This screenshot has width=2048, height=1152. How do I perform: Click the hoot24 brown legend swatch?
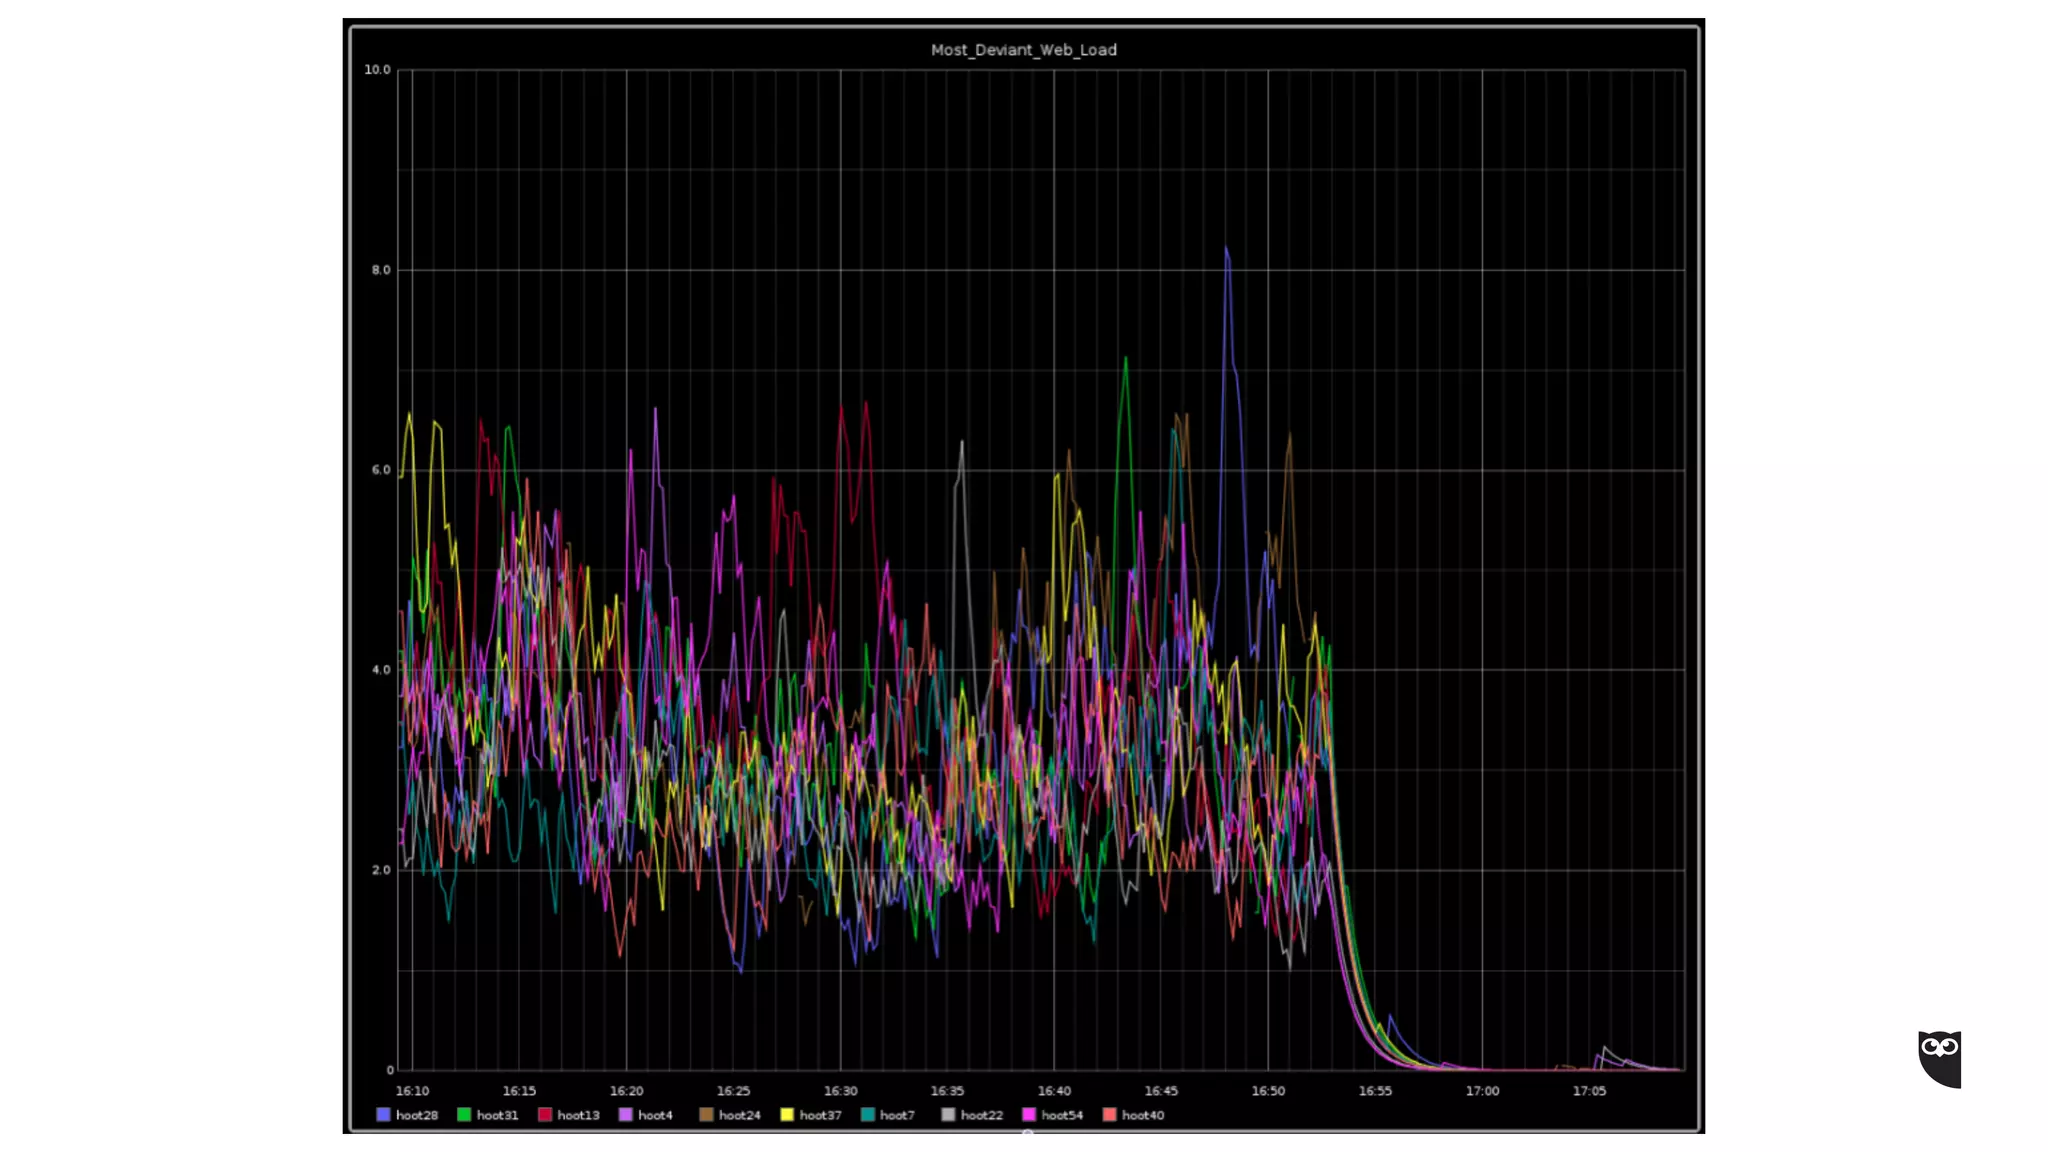coord(706,1114)
